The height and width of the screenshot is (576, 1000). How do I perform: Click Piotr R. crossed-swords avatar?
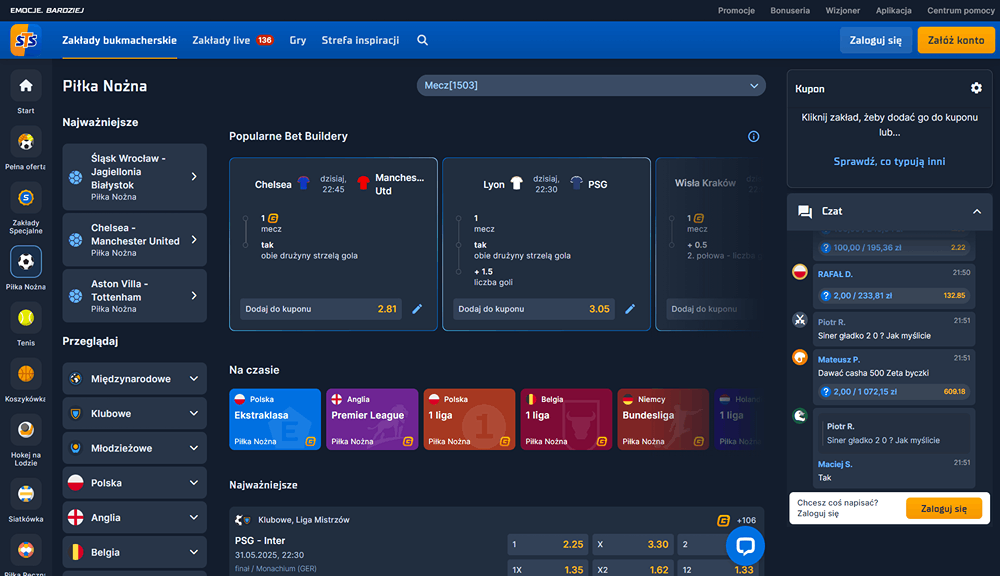(800, 320)
